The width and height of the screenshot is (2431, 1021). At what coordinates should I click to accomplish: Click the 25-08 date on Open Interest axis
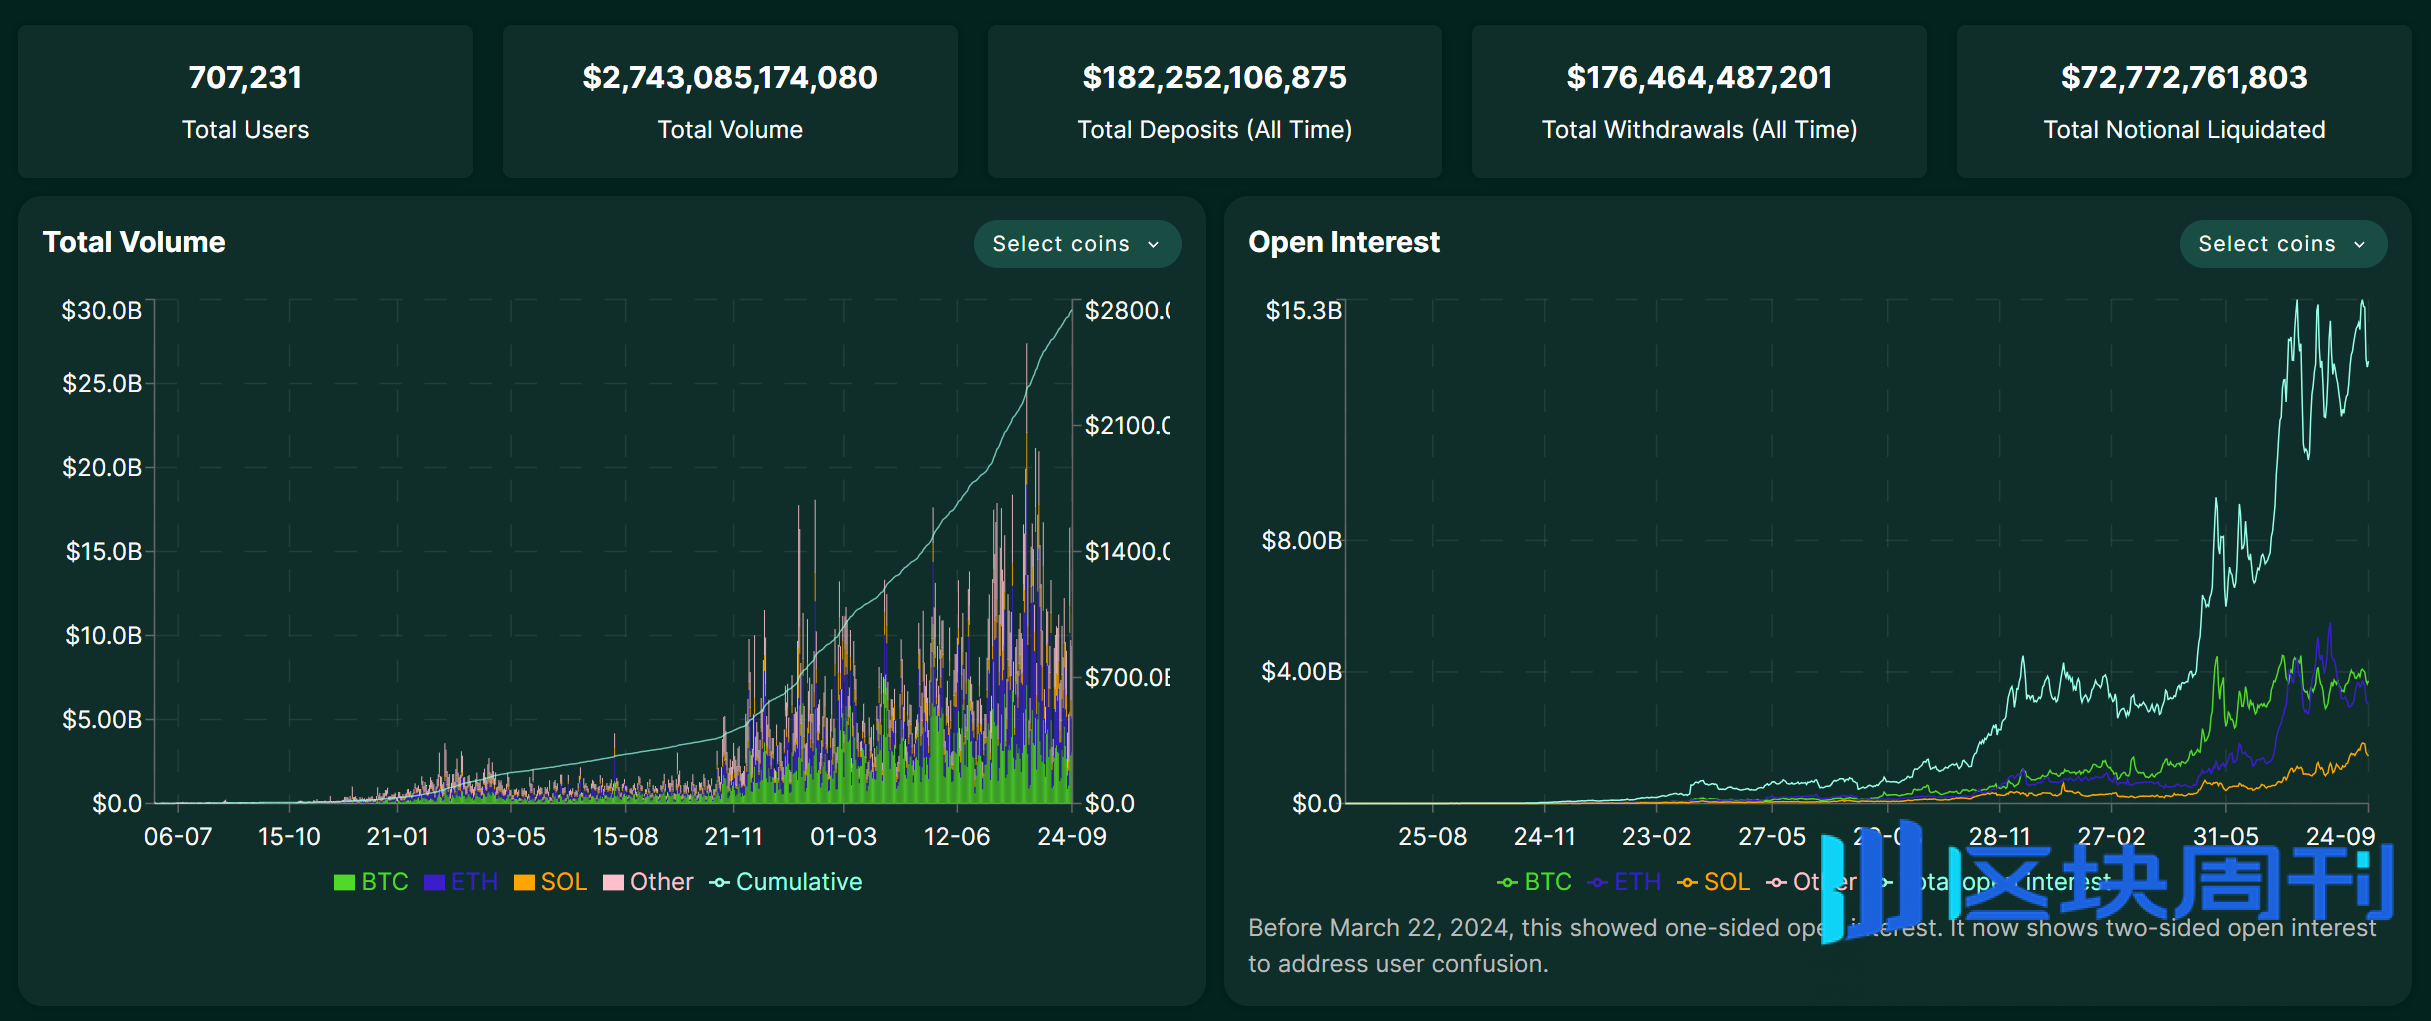pyautogui.click(x=1432, y=837)
